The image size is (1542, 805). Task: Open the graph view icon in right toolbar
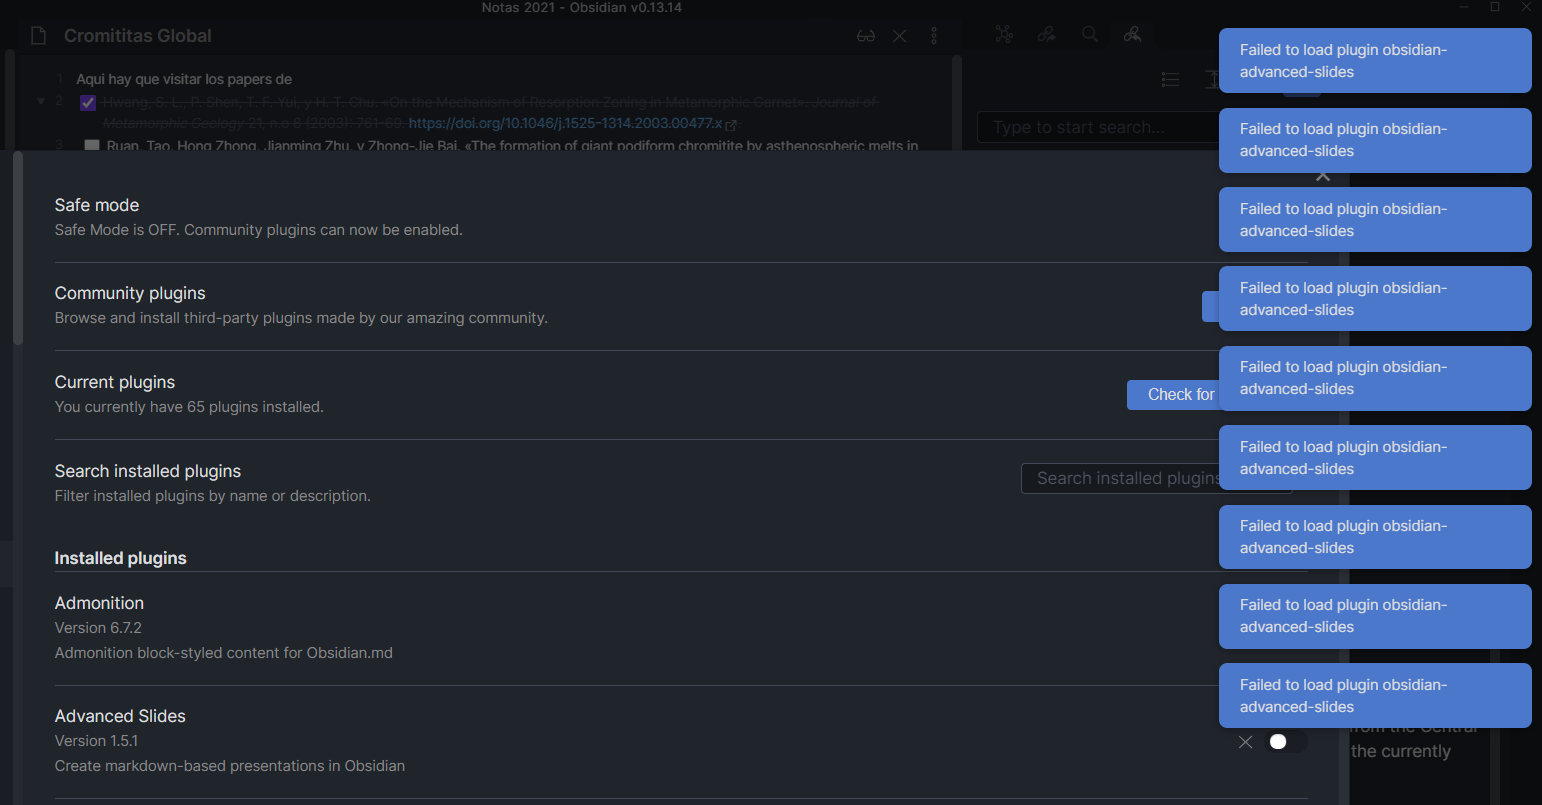[1004, 35]
